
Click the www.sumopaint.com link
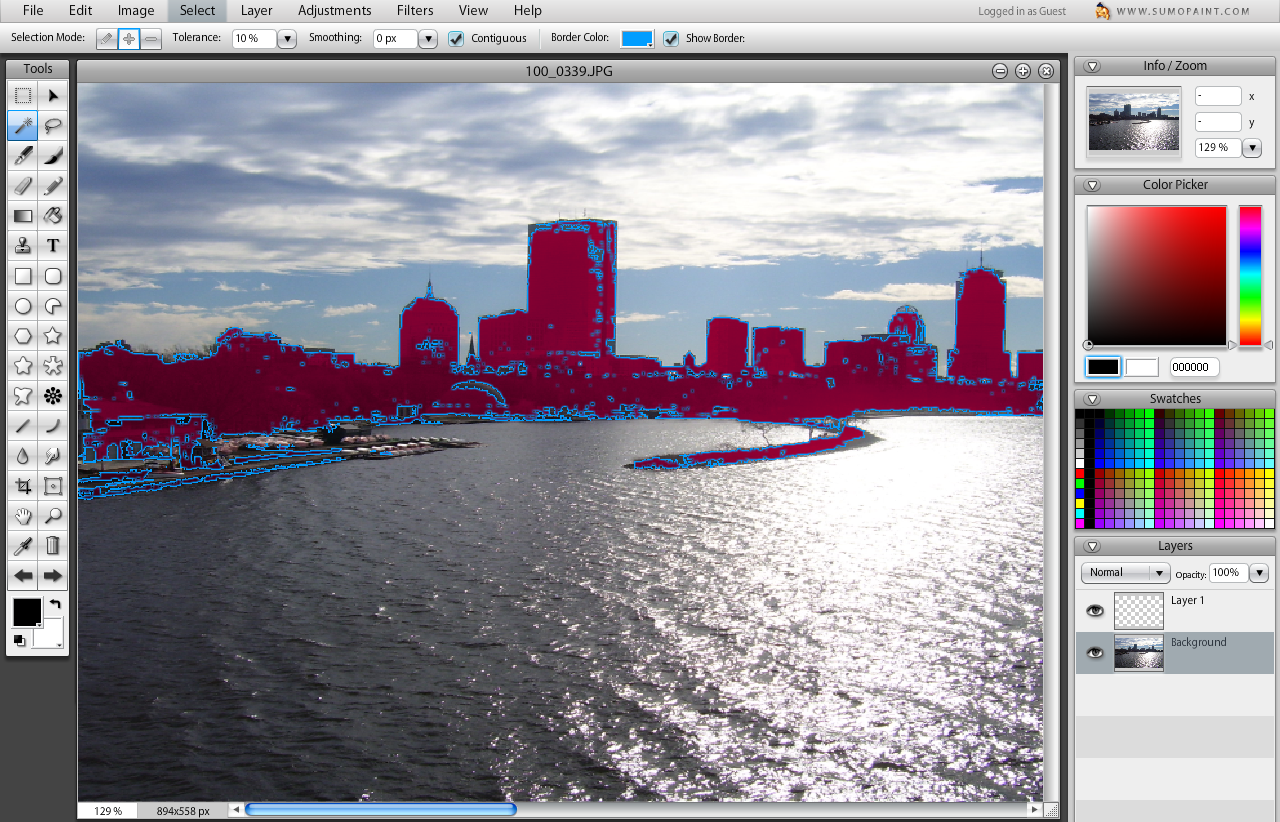[x=1183, y=11]
